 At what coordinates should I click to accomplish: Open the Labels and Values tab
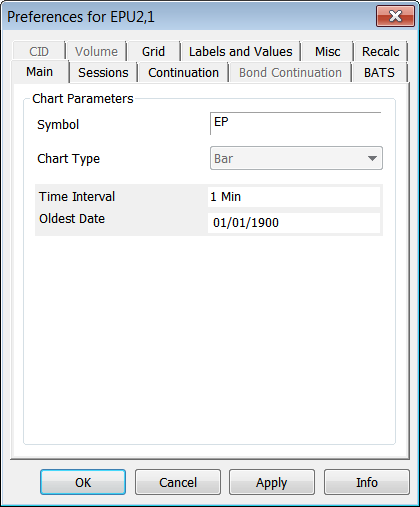pos(240,52)
